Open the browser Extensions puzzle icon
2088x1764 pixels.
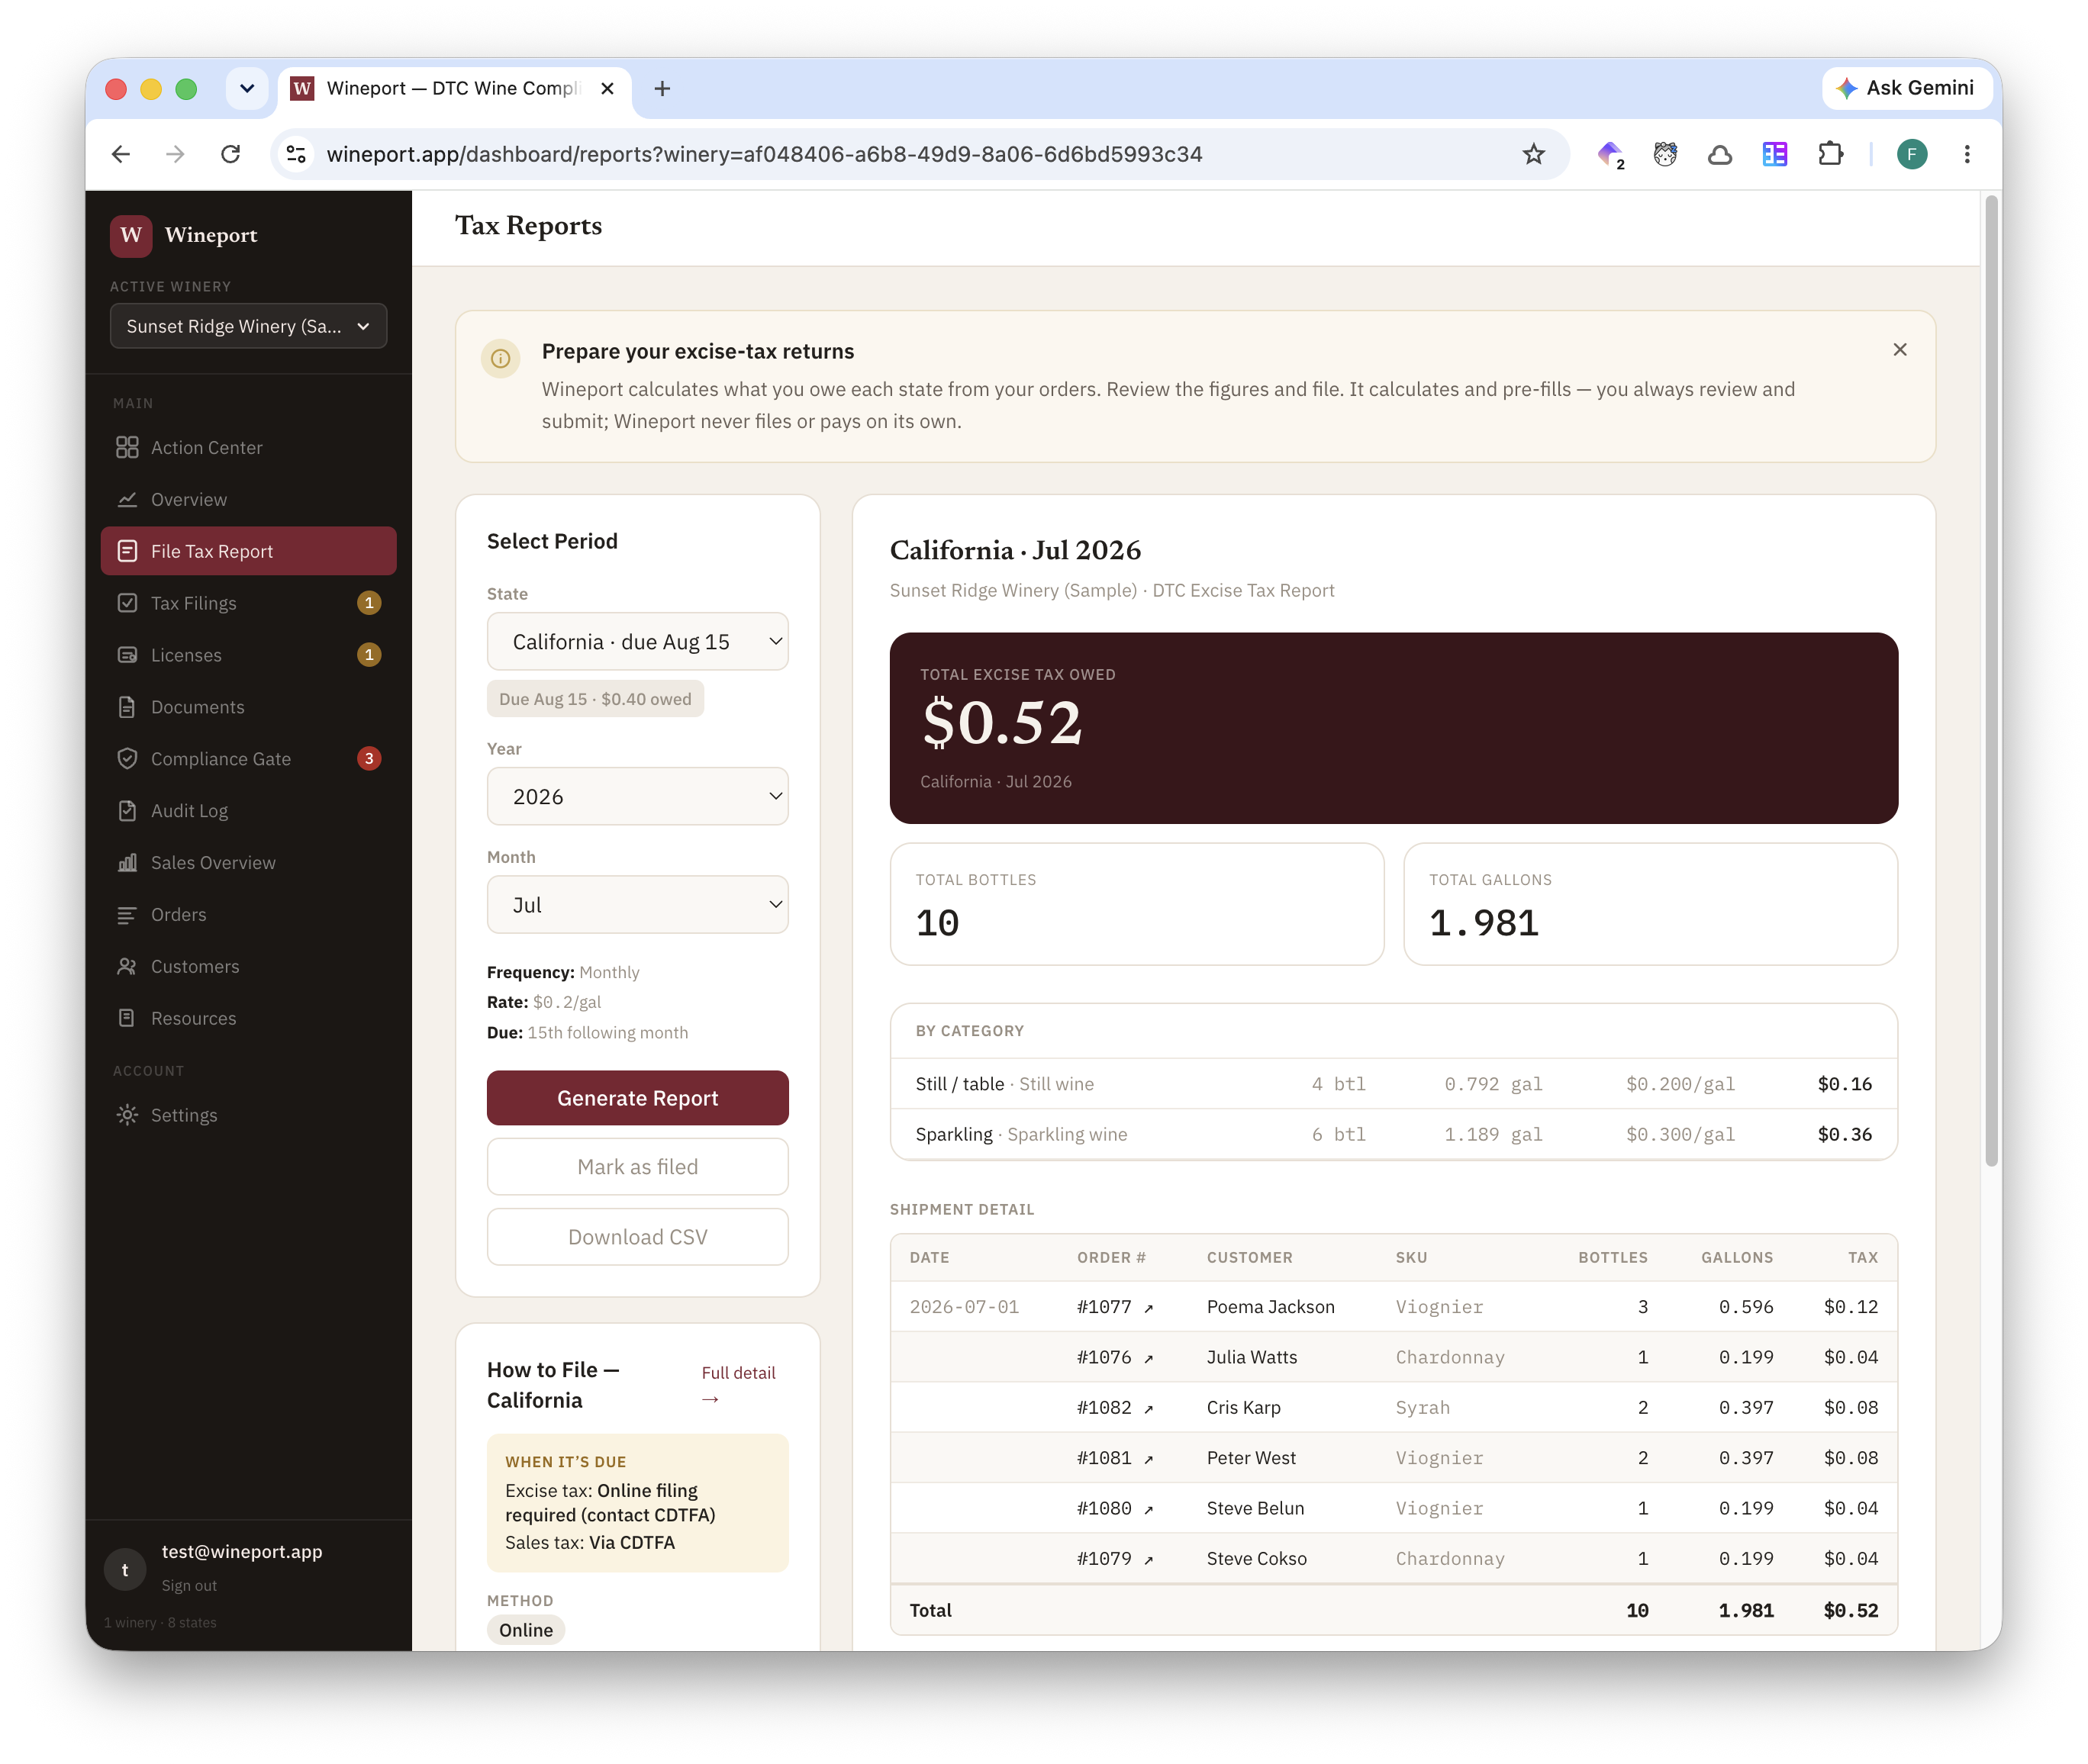[1829, 154]
